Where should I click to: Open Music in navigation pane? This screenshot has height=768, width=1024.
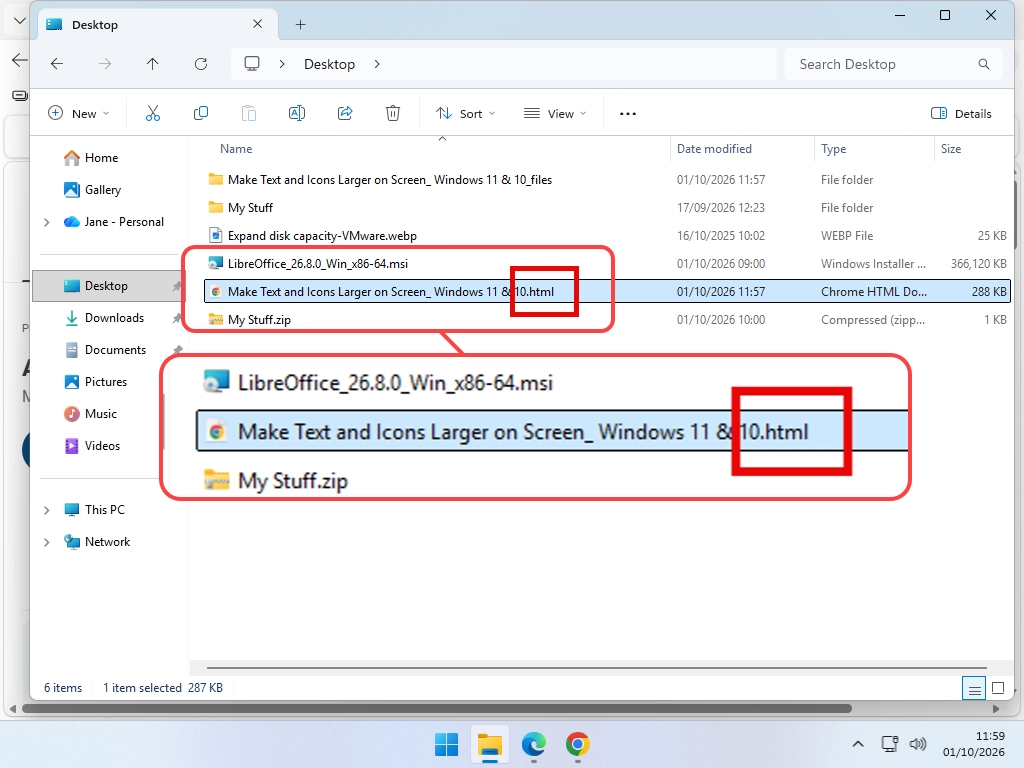point(90,414)
